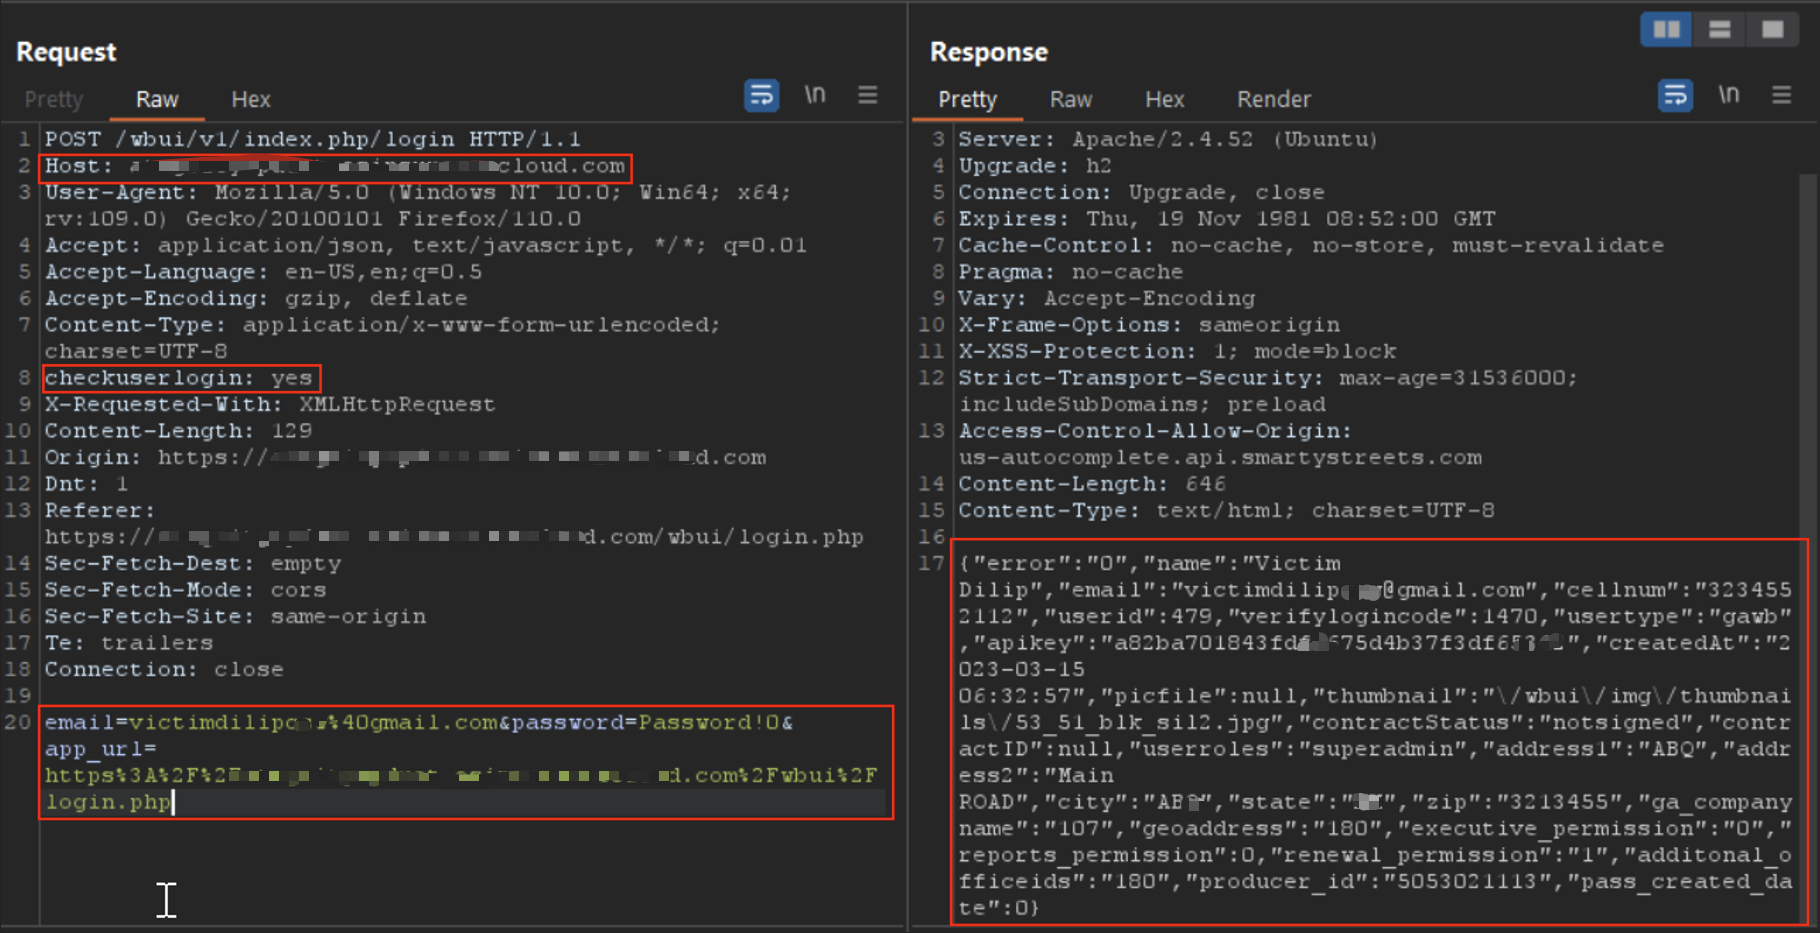Click the Server: Apache response header line
Viewport: 1820px width, 933px height.
click(1167, 139)
